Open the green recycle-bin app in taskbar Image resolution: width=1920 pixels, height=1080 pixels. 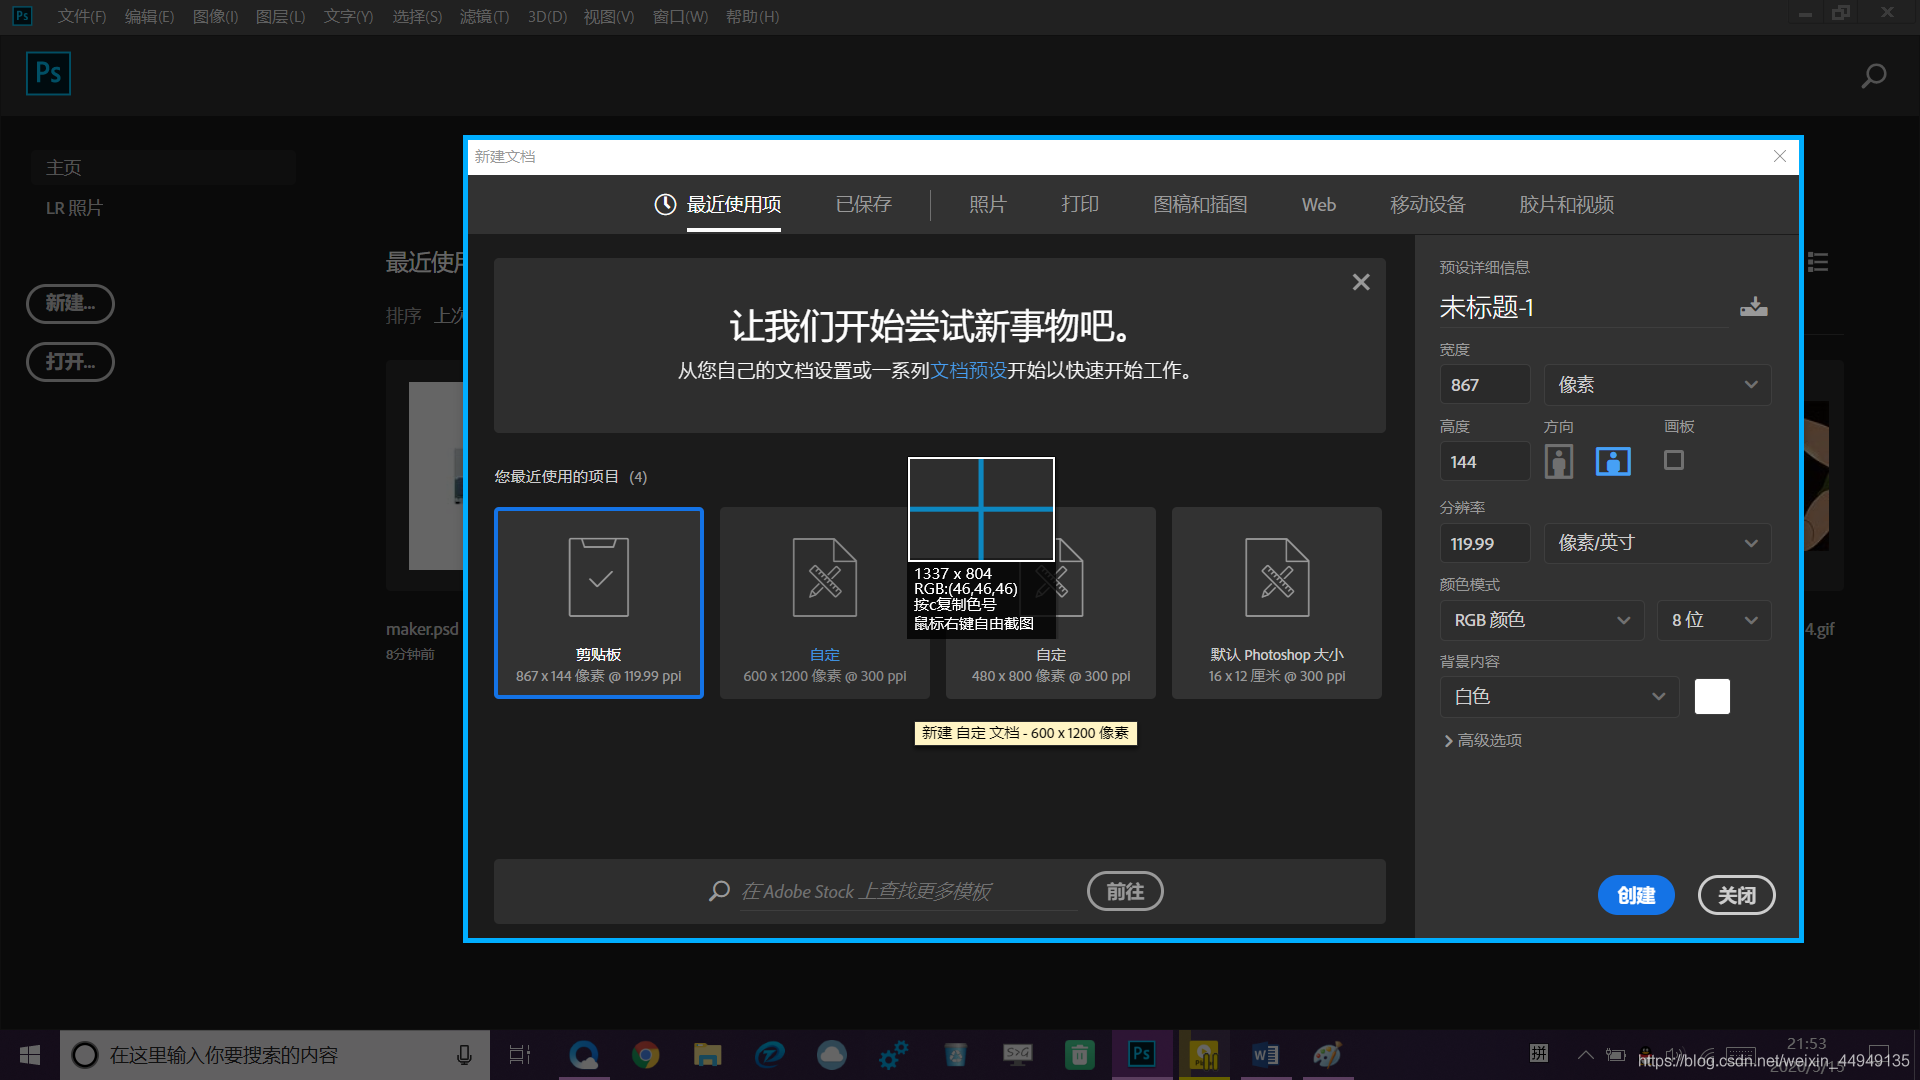(x=1079, y=1055)
